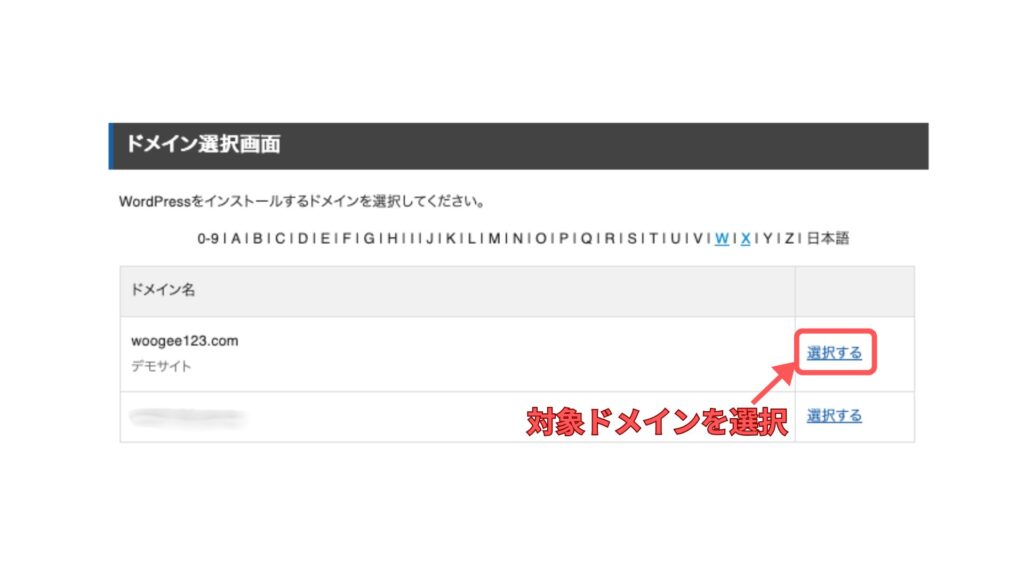
Task: Click letter Z in alphabet index
Action: click(x=790, y=238)
